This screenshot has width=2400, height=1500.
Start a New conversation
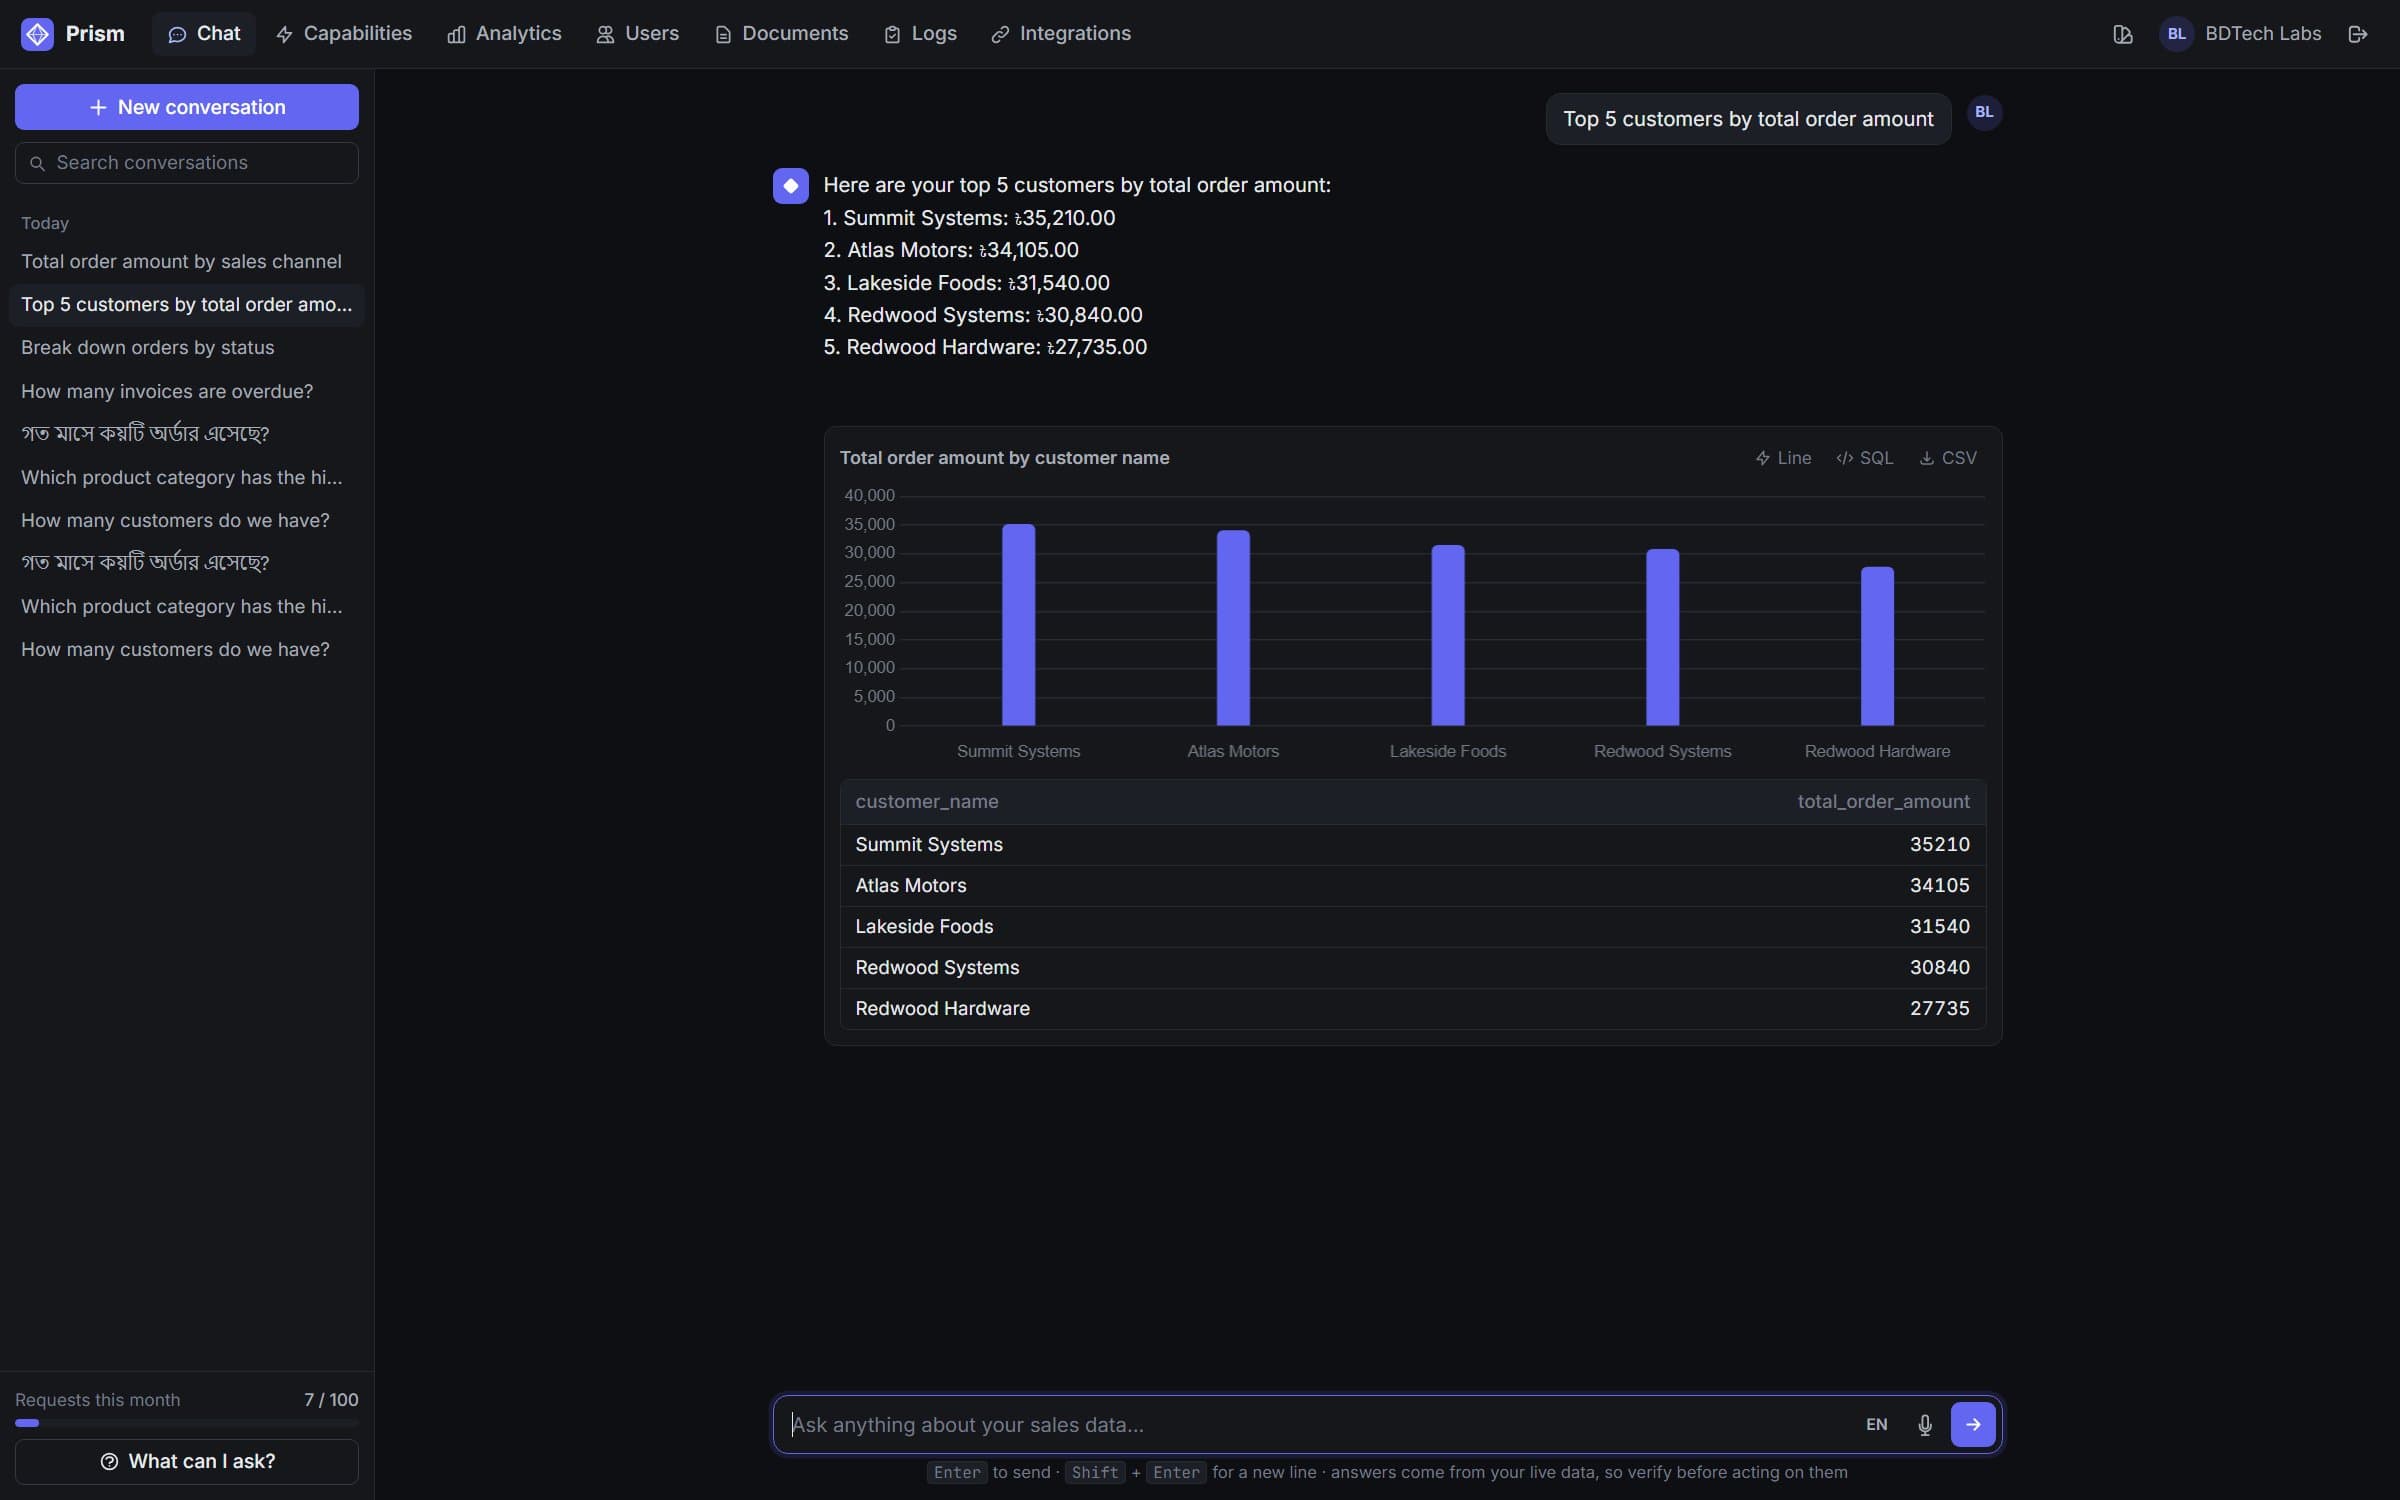187,107
